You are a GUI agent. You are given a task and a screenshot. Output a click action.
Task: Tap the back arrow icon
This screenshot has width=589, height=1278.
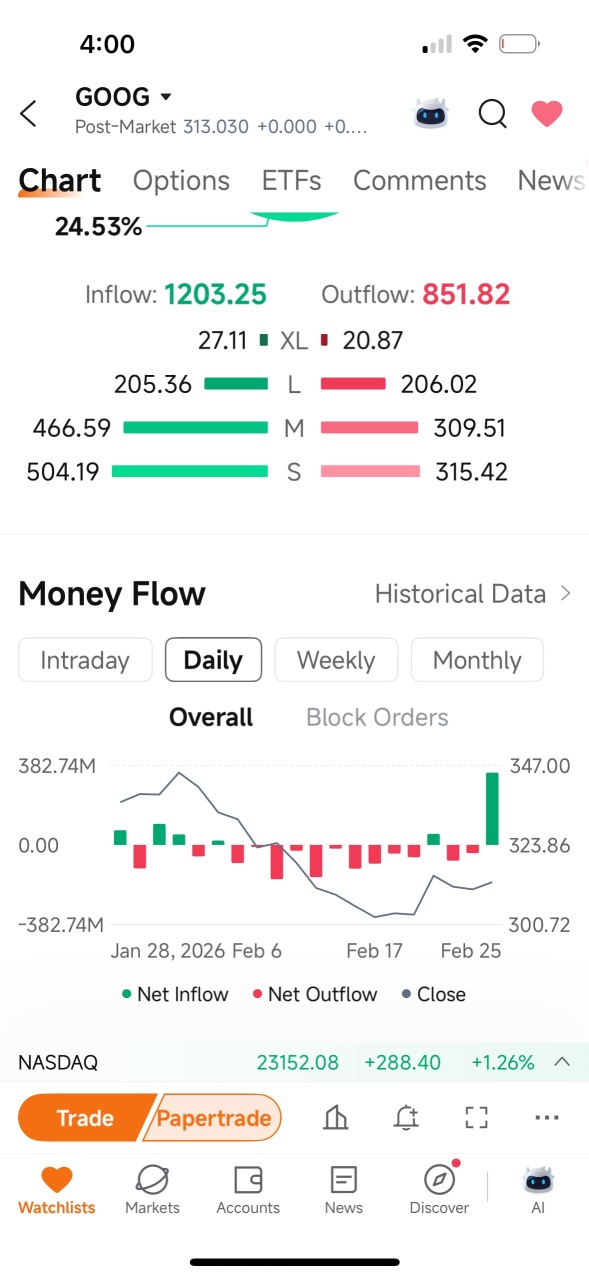coord(28,114)
